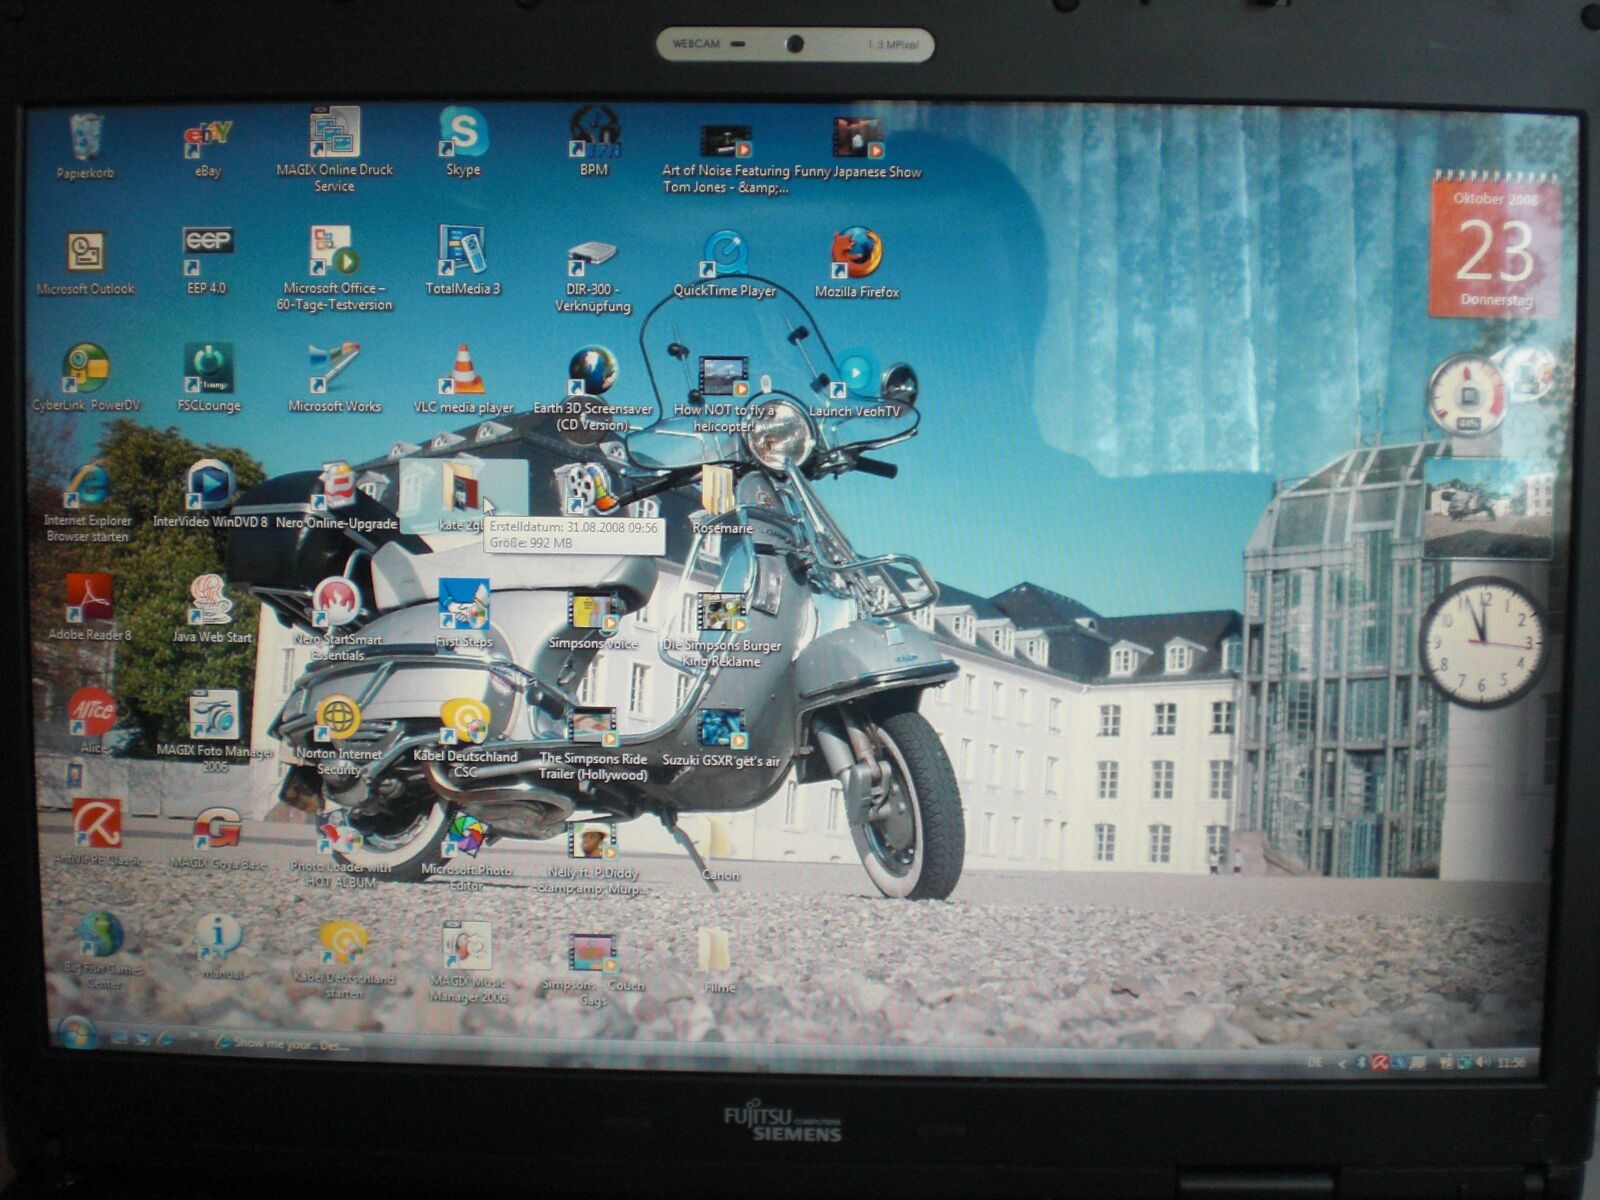Open the Filme folder
The image size is (1600, 1200).
pyautogui.click(x=715, y=952)
